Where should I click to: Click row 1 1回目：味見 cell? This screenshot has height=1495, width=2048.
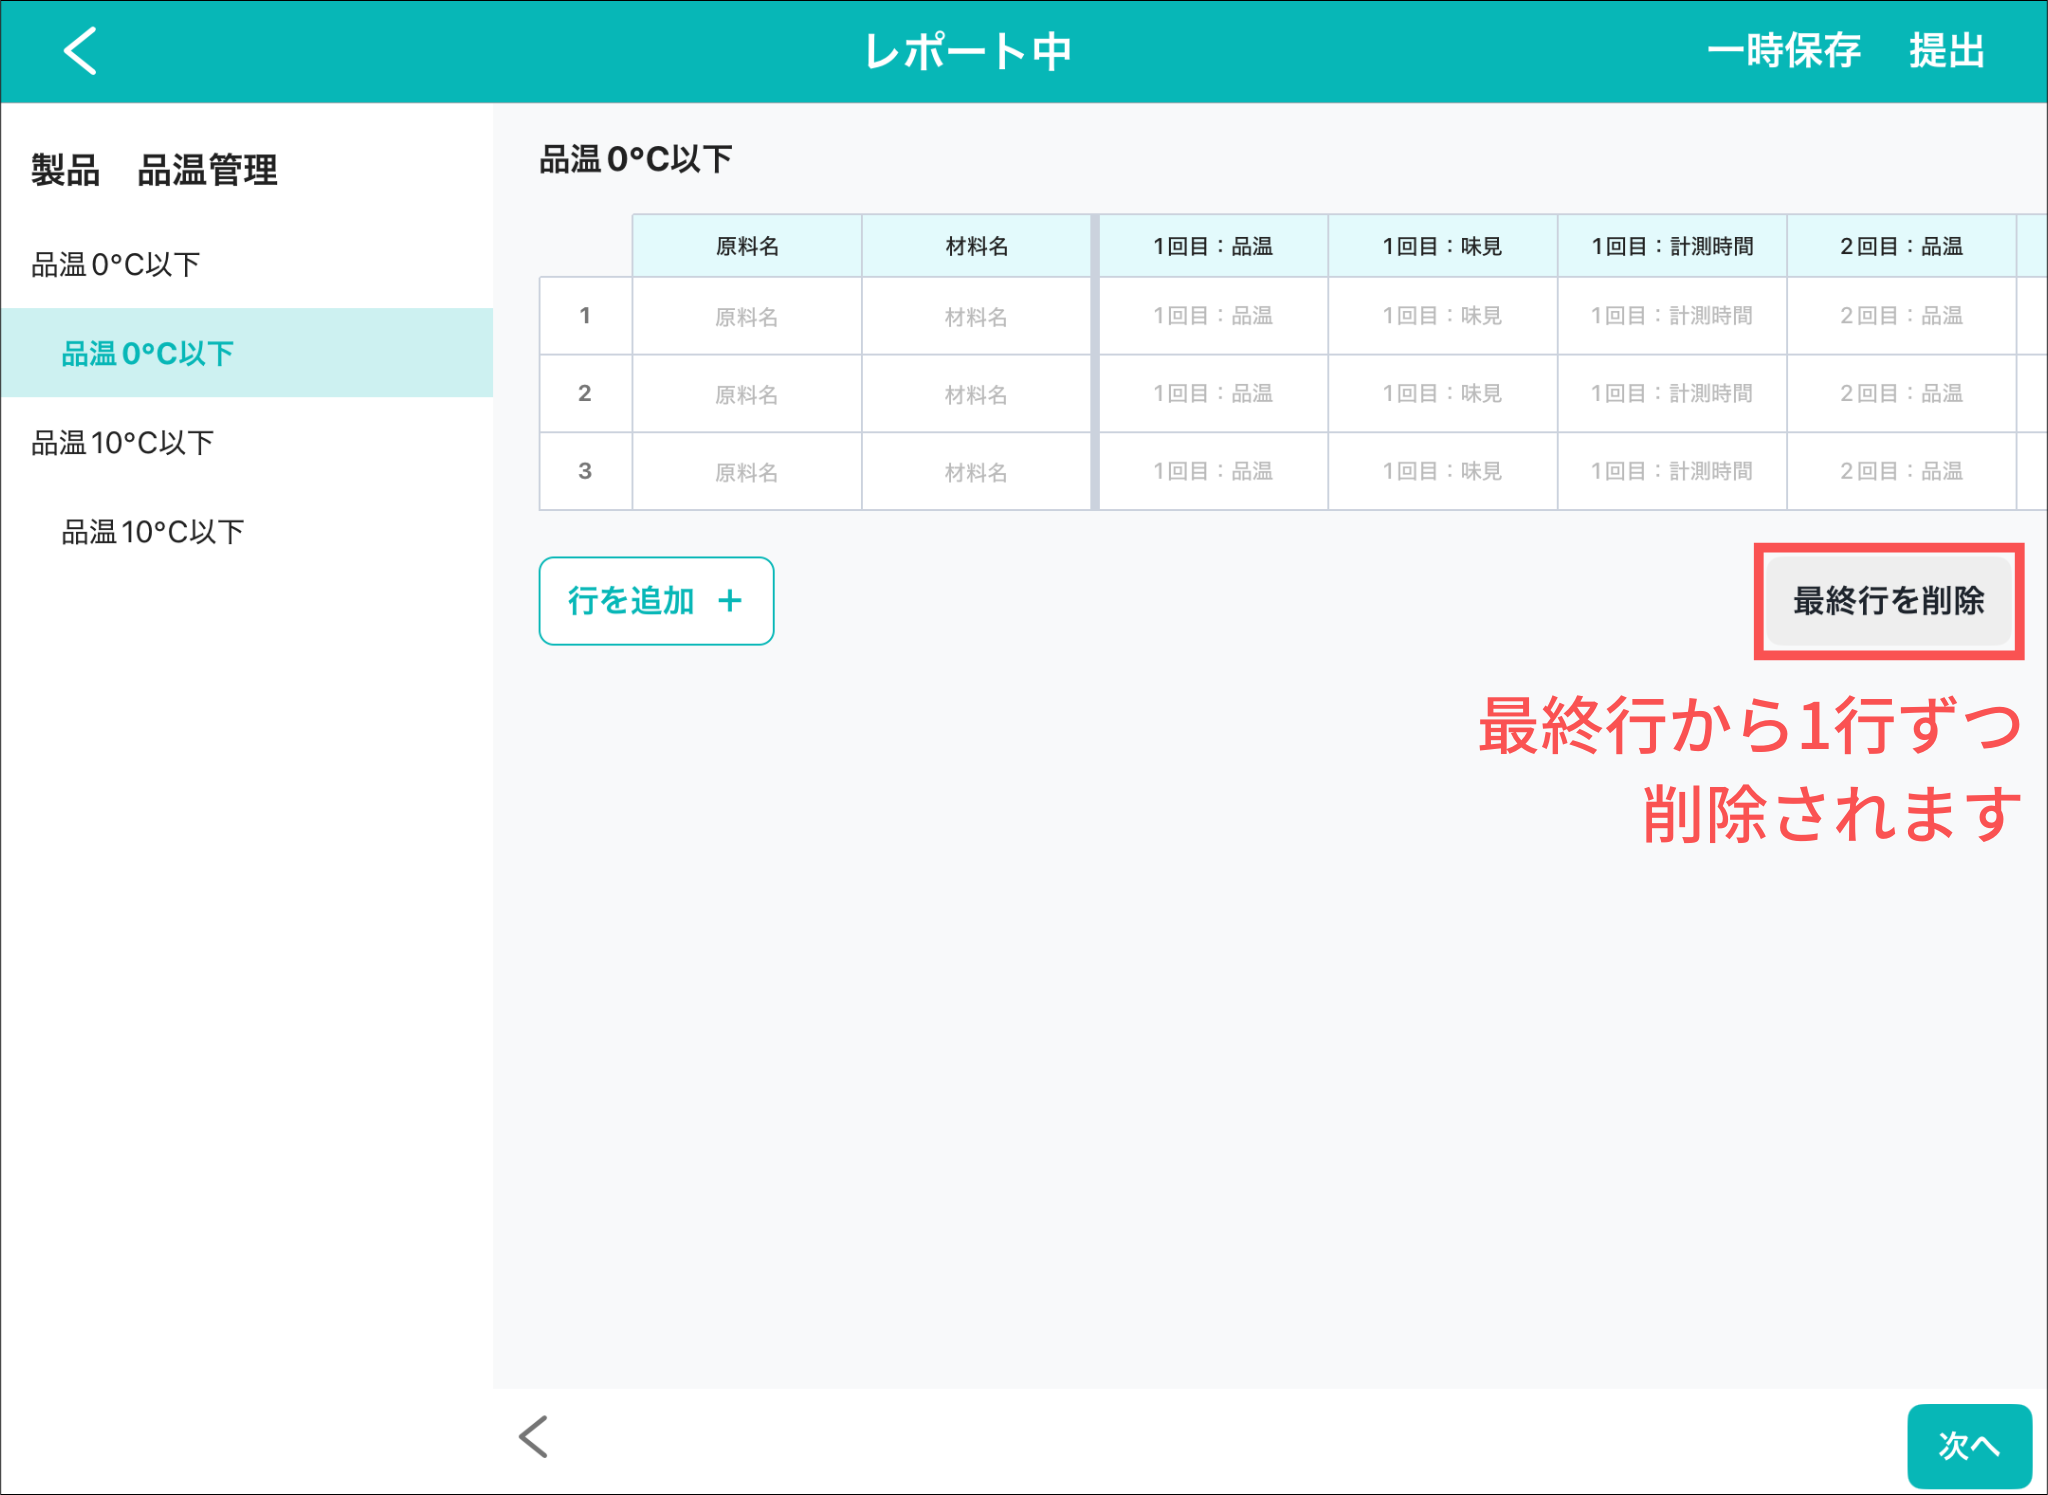coord(1442,316)
